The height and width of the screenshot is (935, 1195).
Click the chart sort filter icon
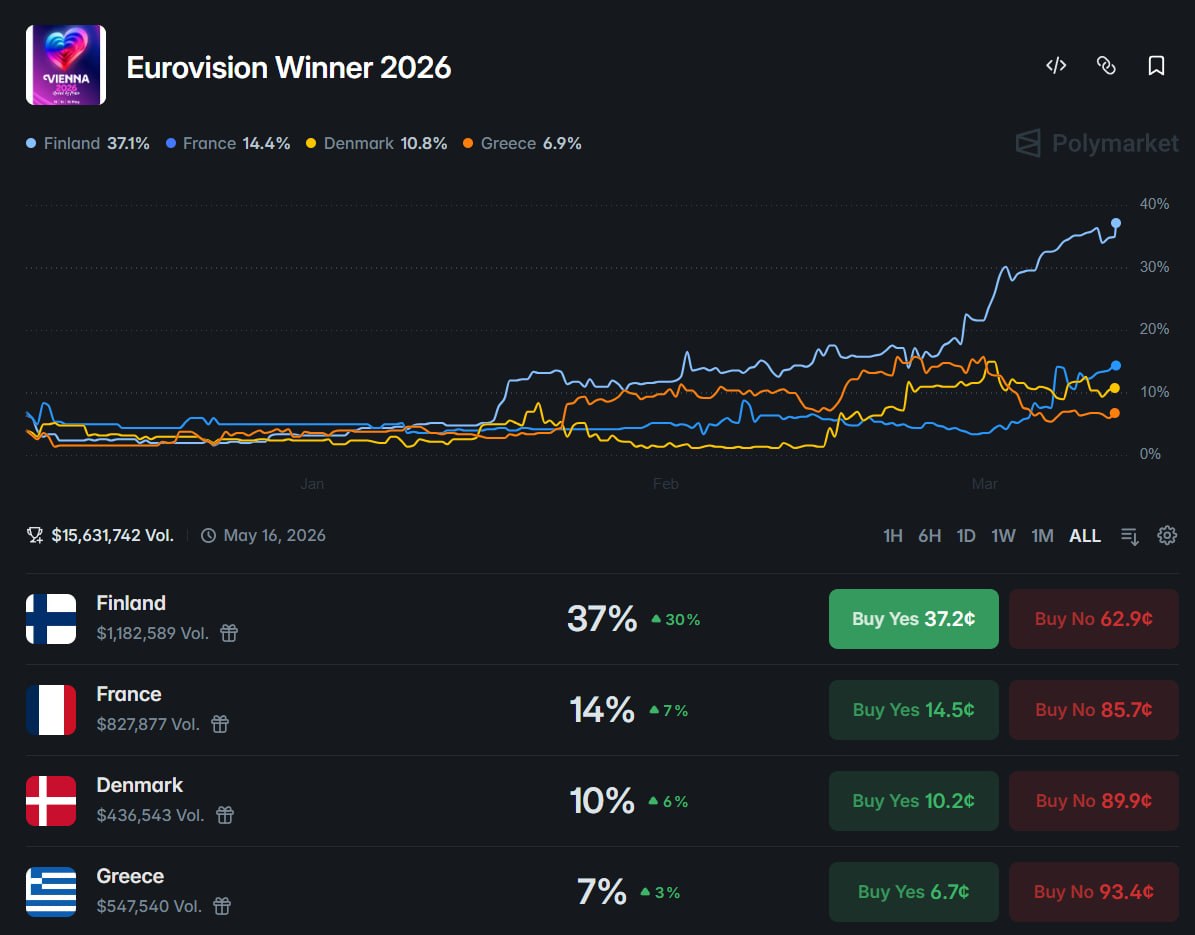pyautogui.click(x=1130, y=536)
